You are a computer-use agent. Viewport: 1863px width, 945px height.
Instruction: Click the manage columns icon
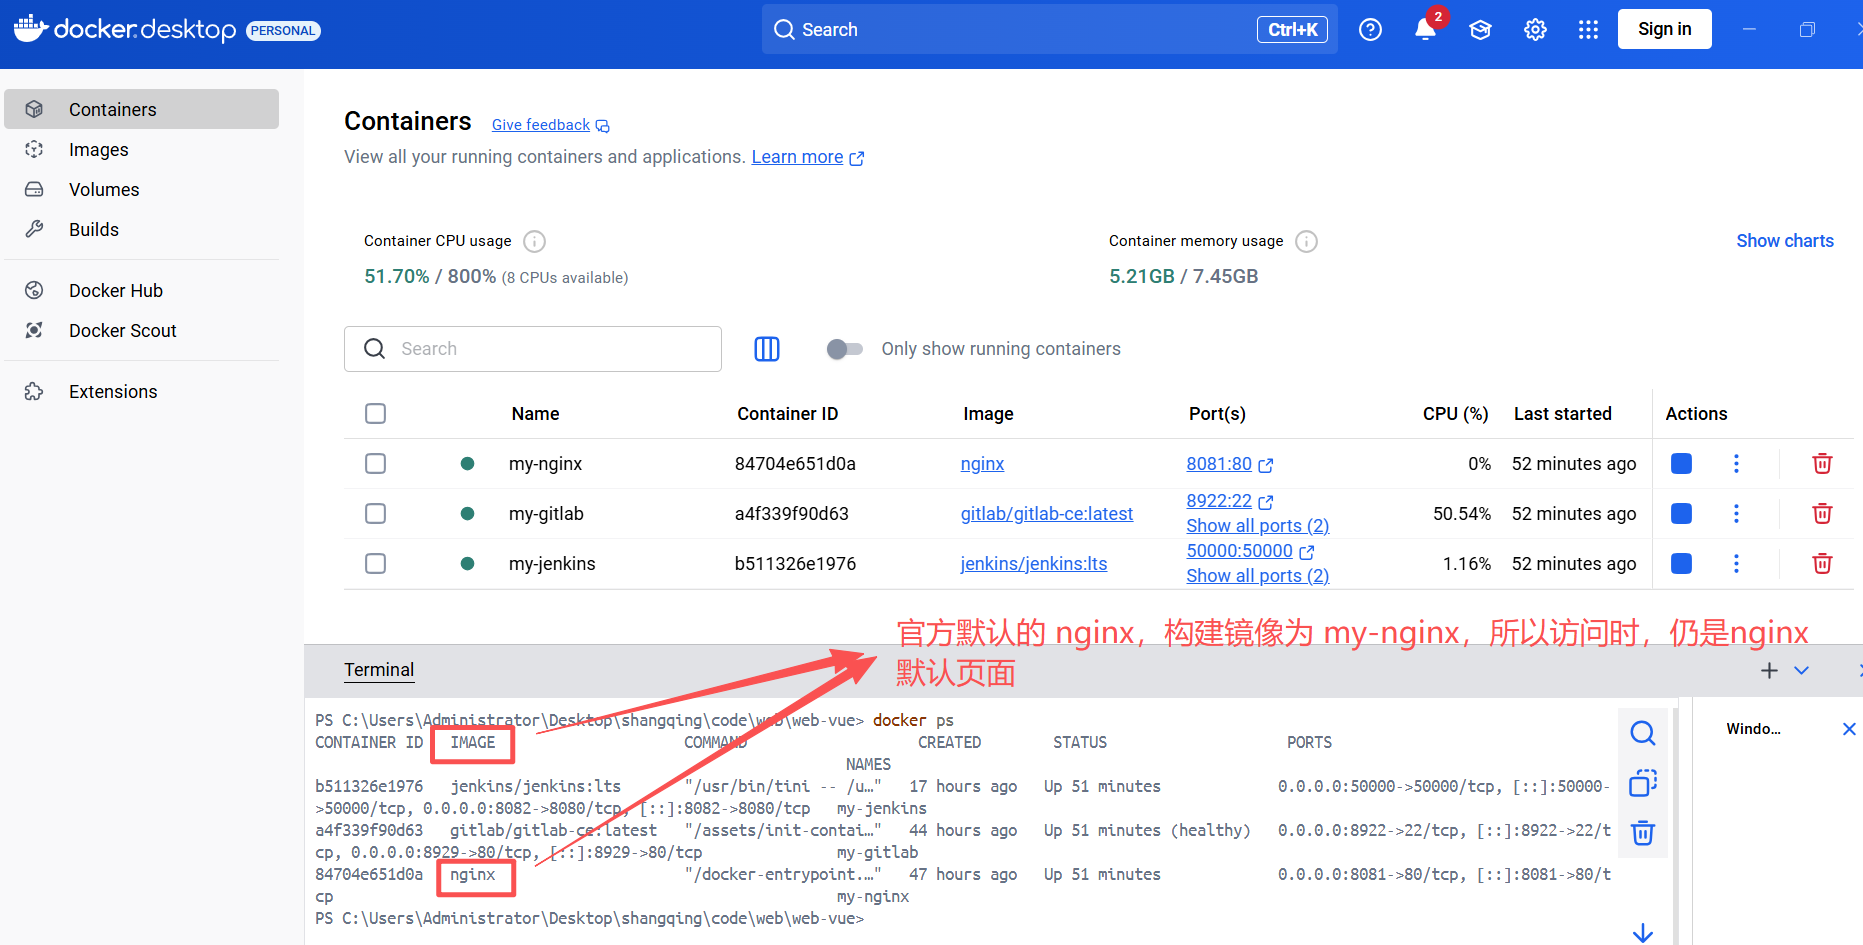767,349
